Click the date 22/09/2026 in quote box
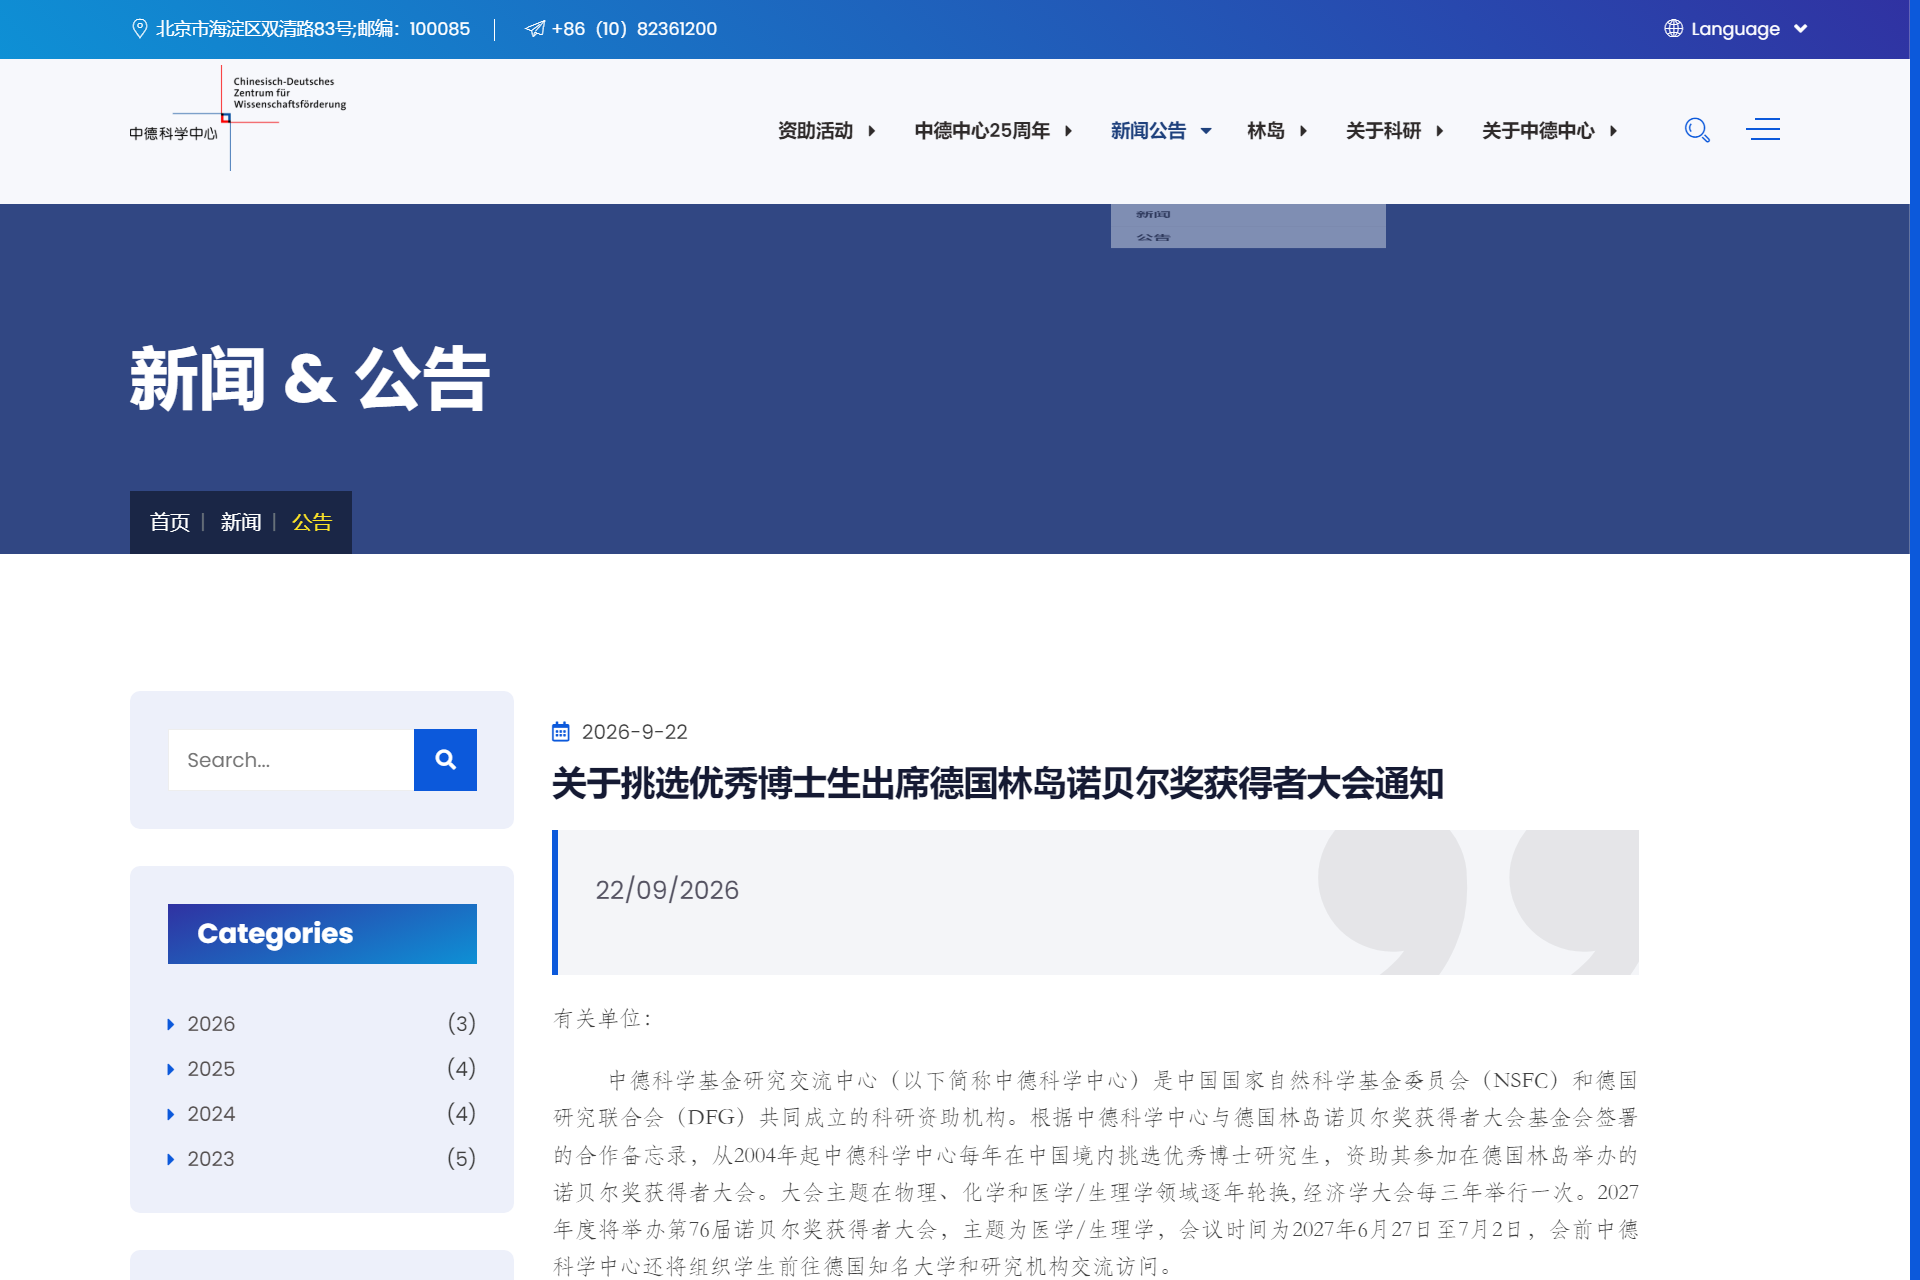The height and width of the screenshot is (1280, 1920). click(x=667, y=890)
